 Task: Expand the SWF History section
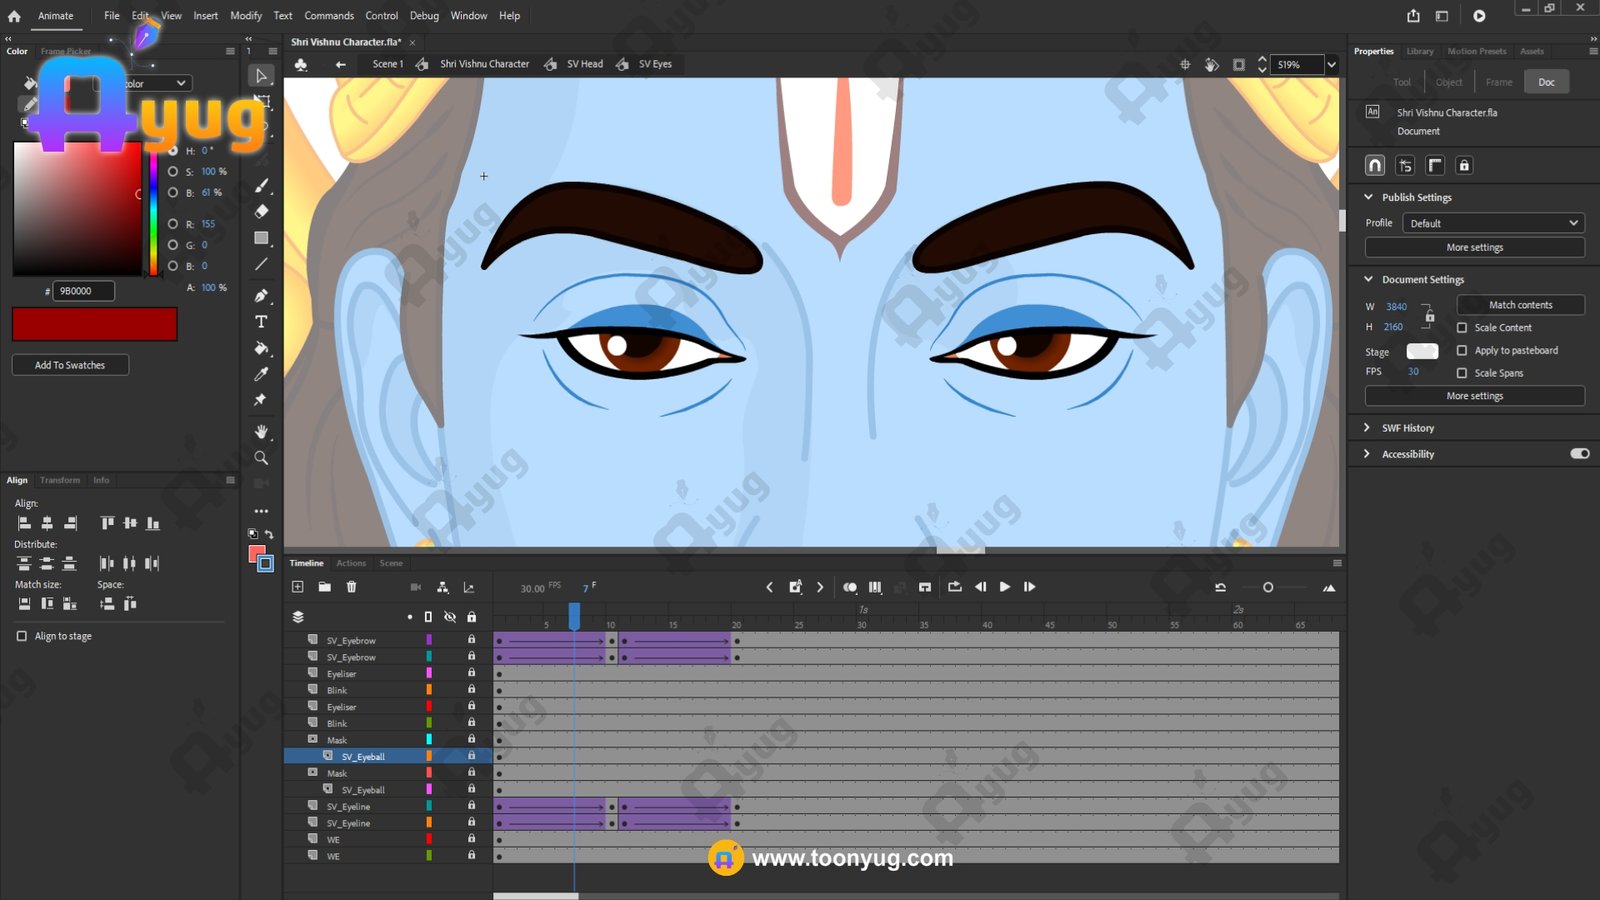point(1367,428)
